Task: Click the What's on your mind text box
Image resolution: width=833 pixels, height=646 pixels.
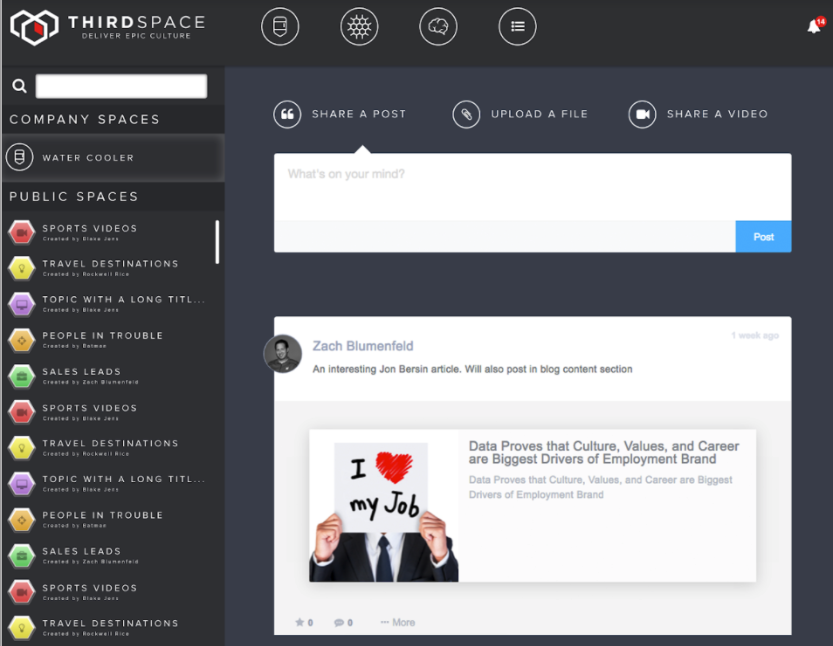Action: (532, 187)
